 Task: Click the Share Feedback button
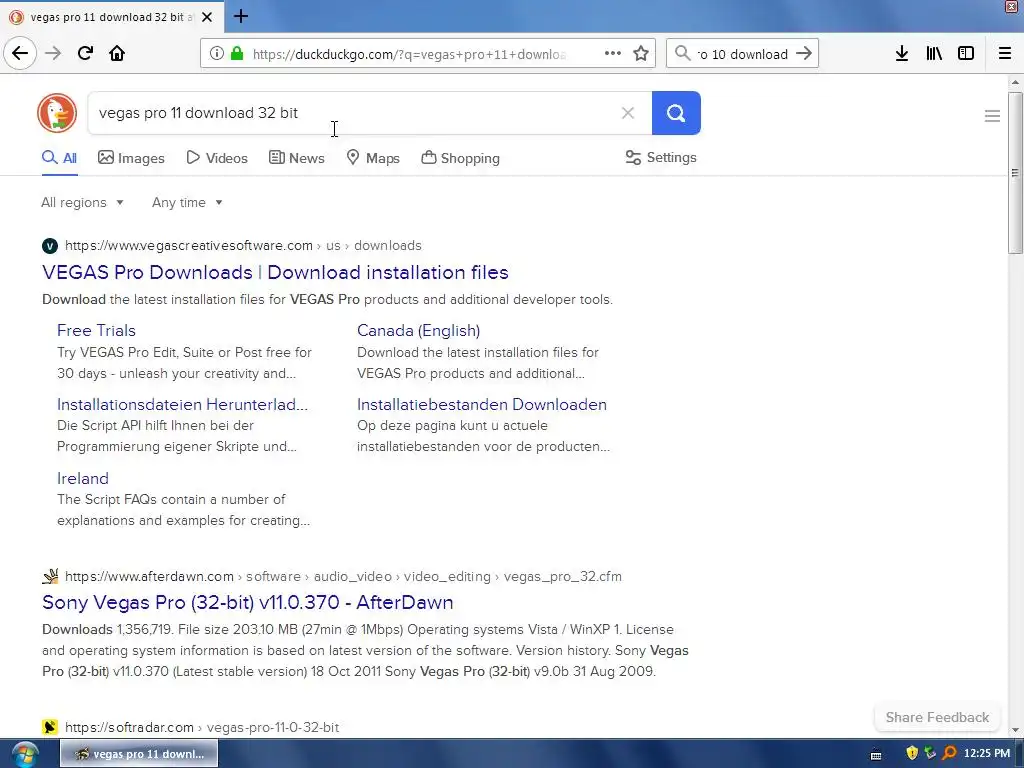coord(937,717)
